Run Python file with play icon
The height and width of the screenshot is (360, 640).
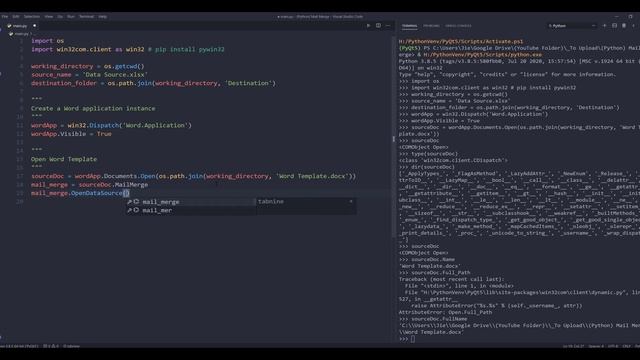(x=368, y=26)
